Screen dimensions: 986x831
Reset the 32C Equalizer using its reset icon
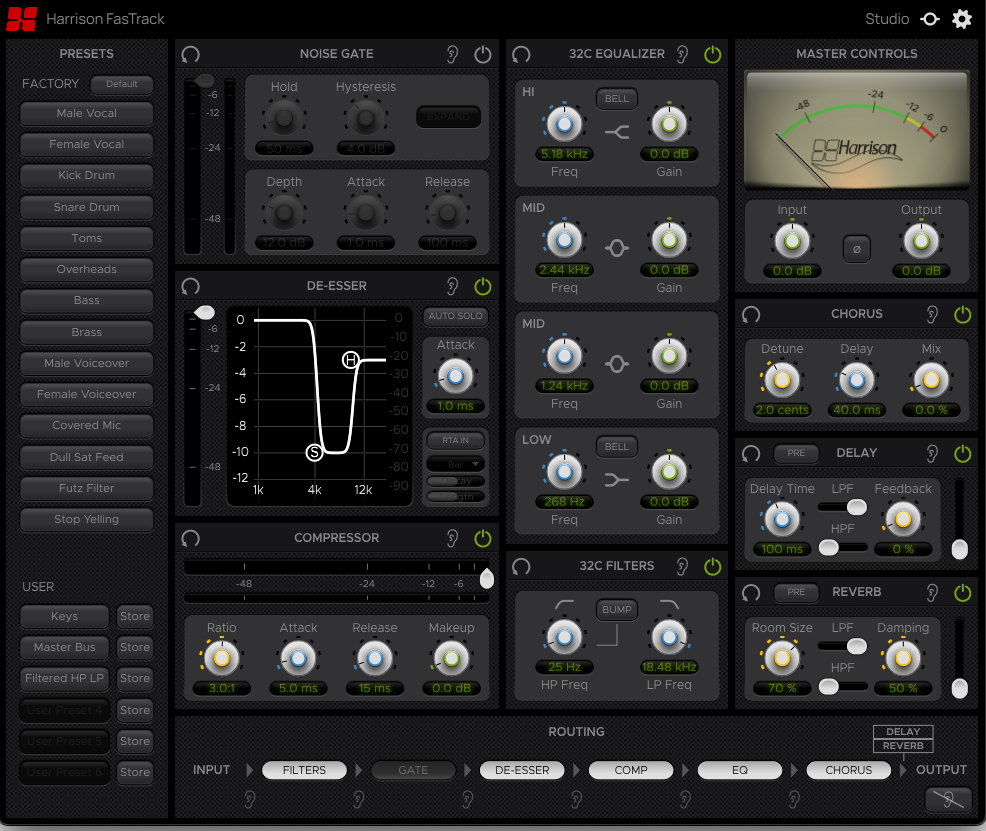521,54
